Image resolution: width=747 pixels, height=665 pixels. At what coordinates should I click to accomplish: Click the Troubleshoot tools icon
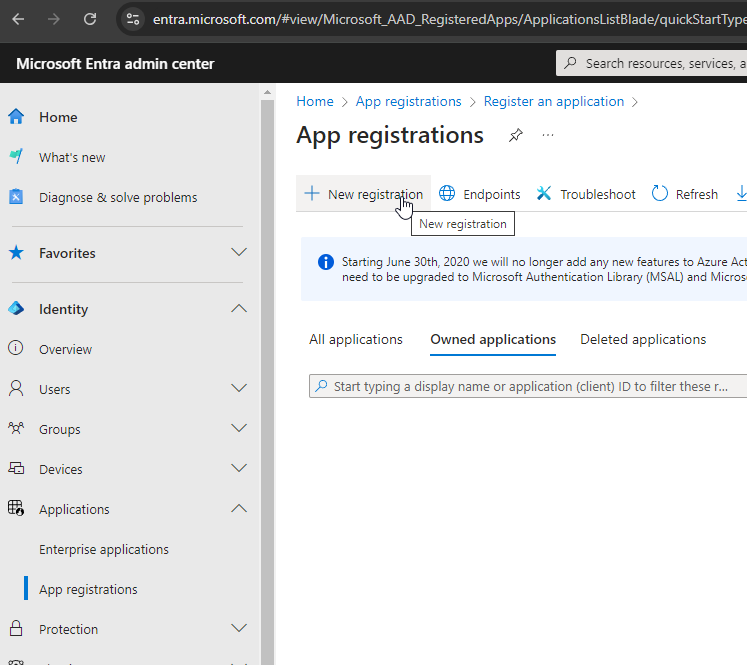coord(544,193)
